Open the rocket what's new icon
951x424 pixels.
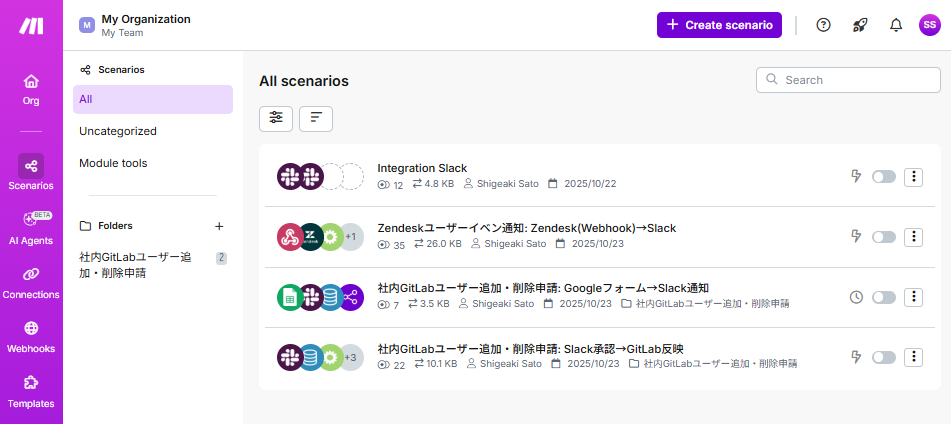[859, 25]
